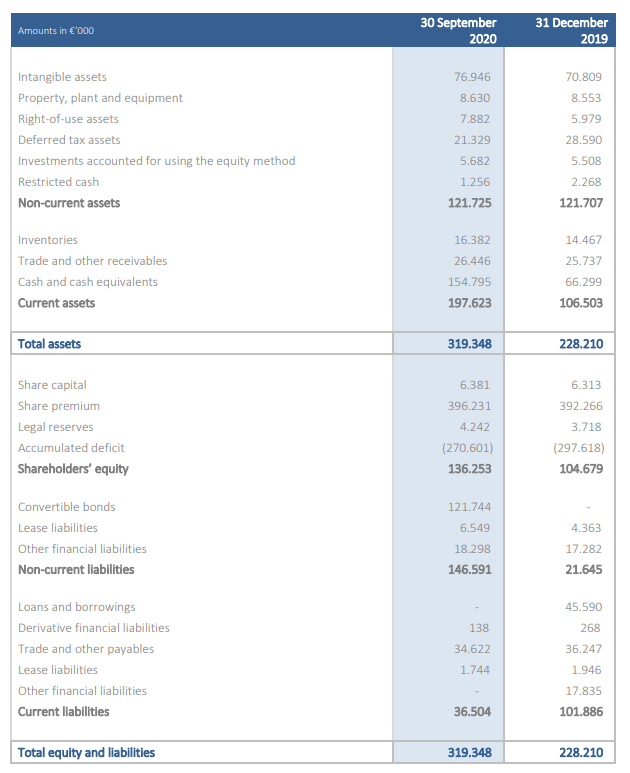The height and width of the screenshot is (773, 630).
Task: Select the Shareholders' equity label
Action: click(73, 469)
